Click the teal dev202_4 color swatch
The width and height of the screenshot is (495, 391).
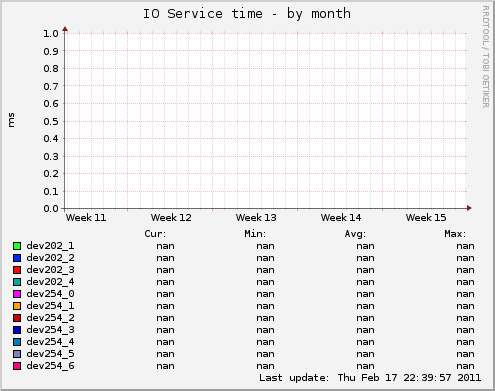(17, 282)
